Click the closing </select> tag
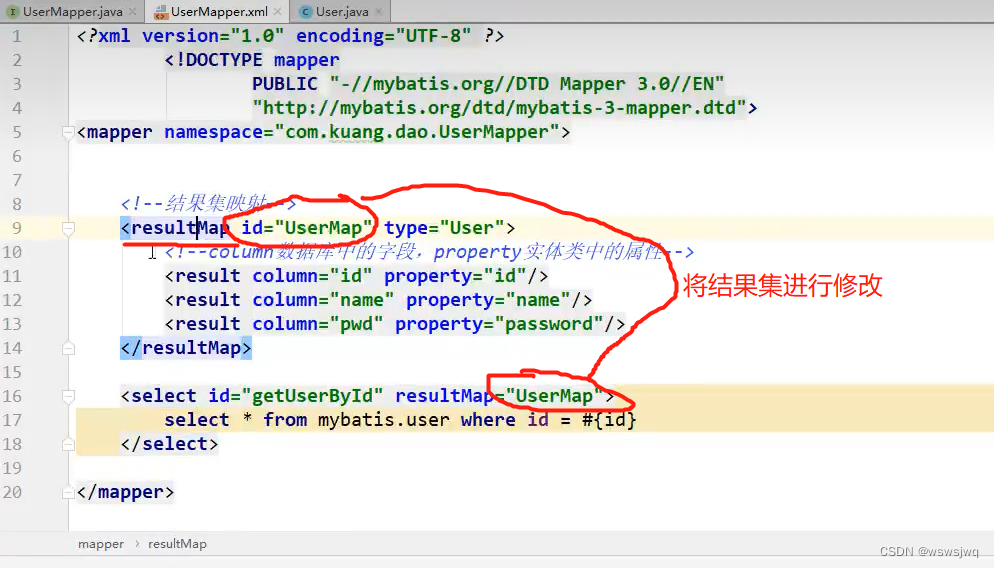This screenshot has width=994, height=568. [x=169, y=444]
